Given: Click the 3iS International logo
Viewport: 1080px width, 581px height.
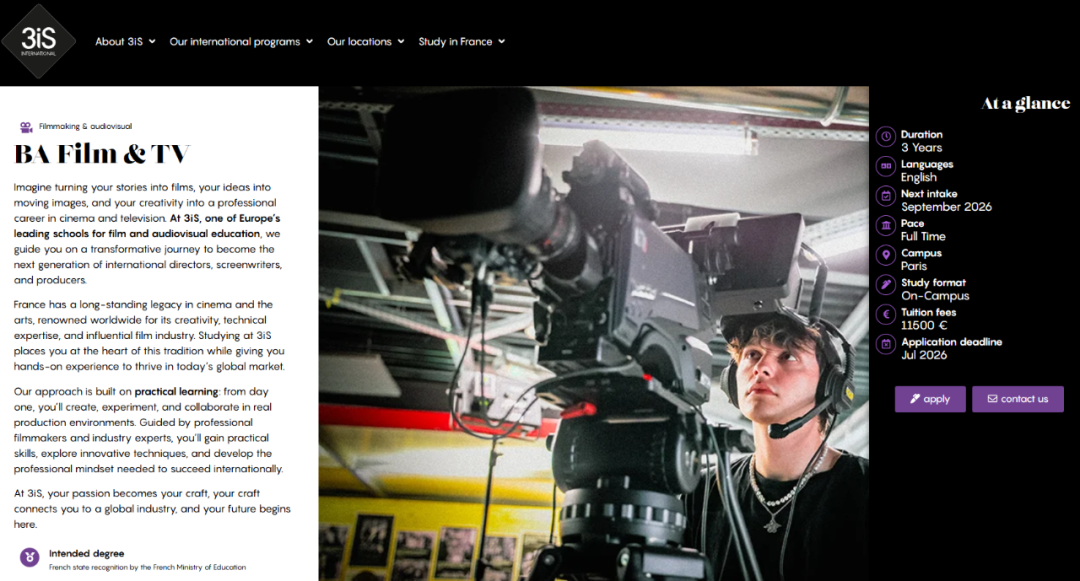Looking at the screenshot, I should tap(38, 41).
